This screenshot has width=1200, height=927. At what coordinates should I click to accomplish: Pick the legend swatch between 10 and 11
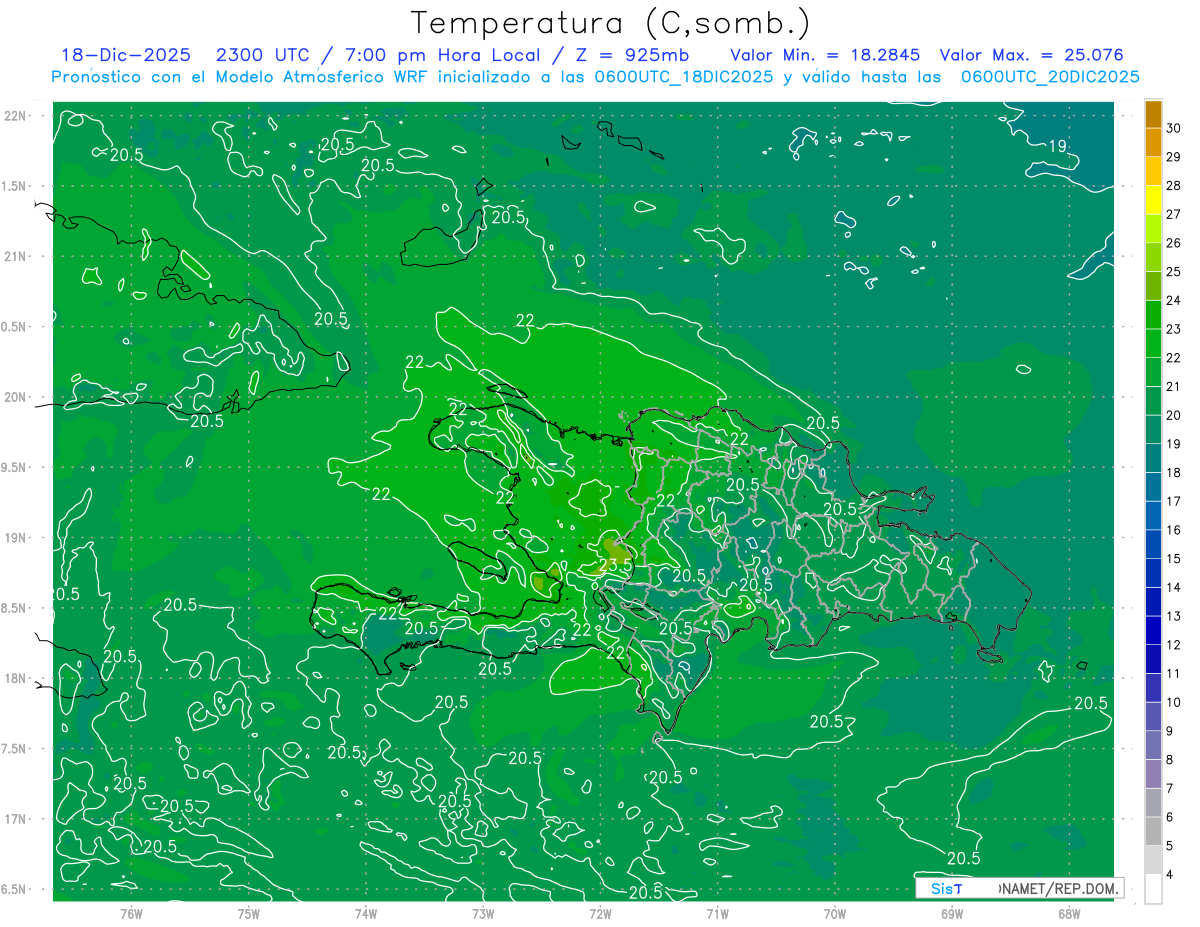[1153, 688]
